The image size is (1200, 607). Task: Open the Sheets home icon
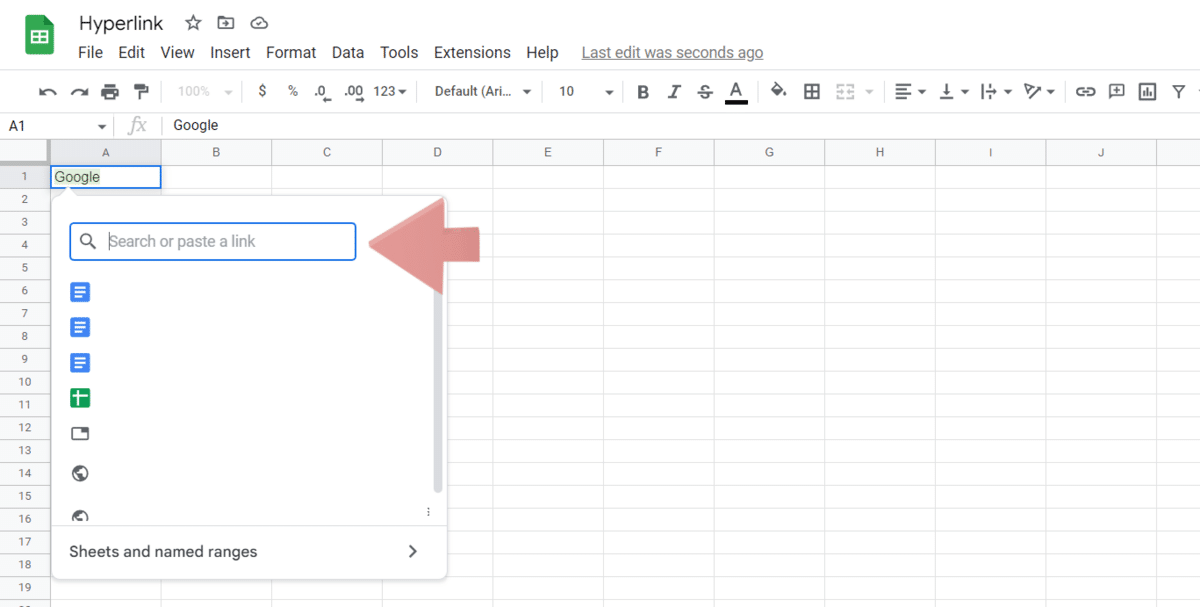coord(39,34)
